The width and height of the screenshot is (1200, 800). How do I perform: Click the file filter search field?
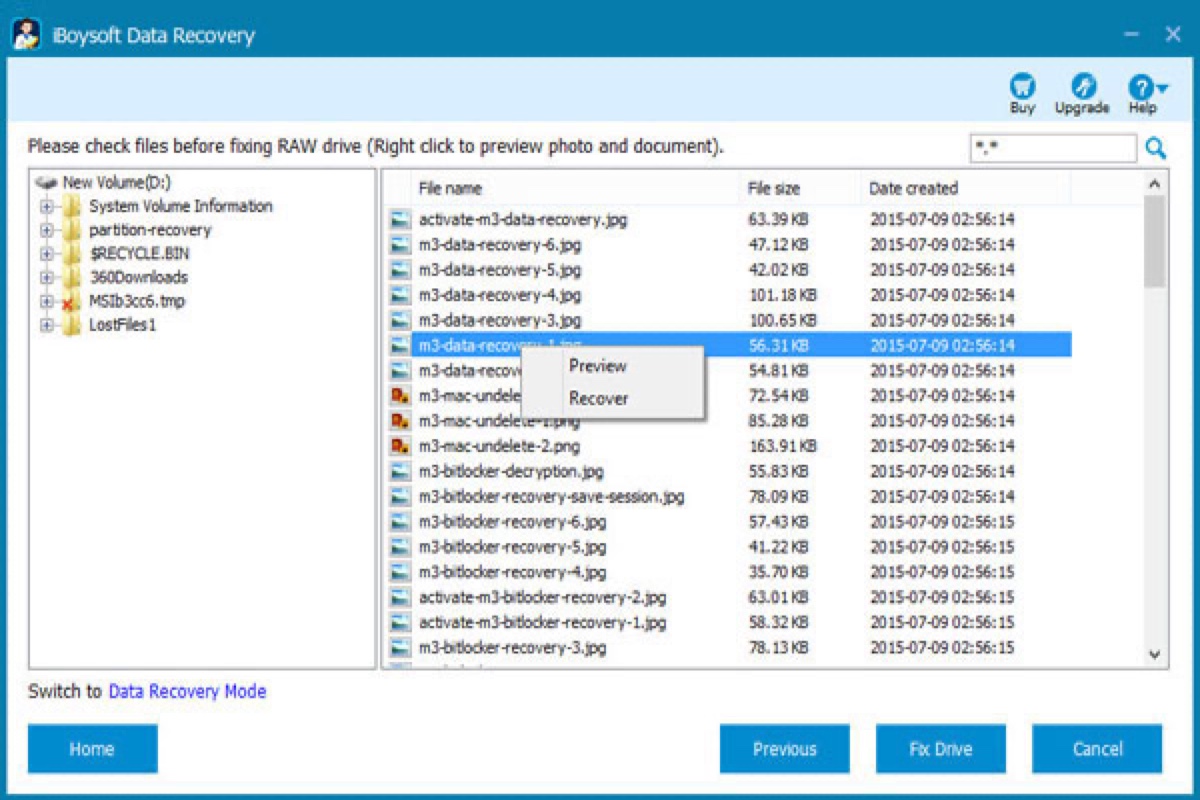click(x=1052, y=149)
